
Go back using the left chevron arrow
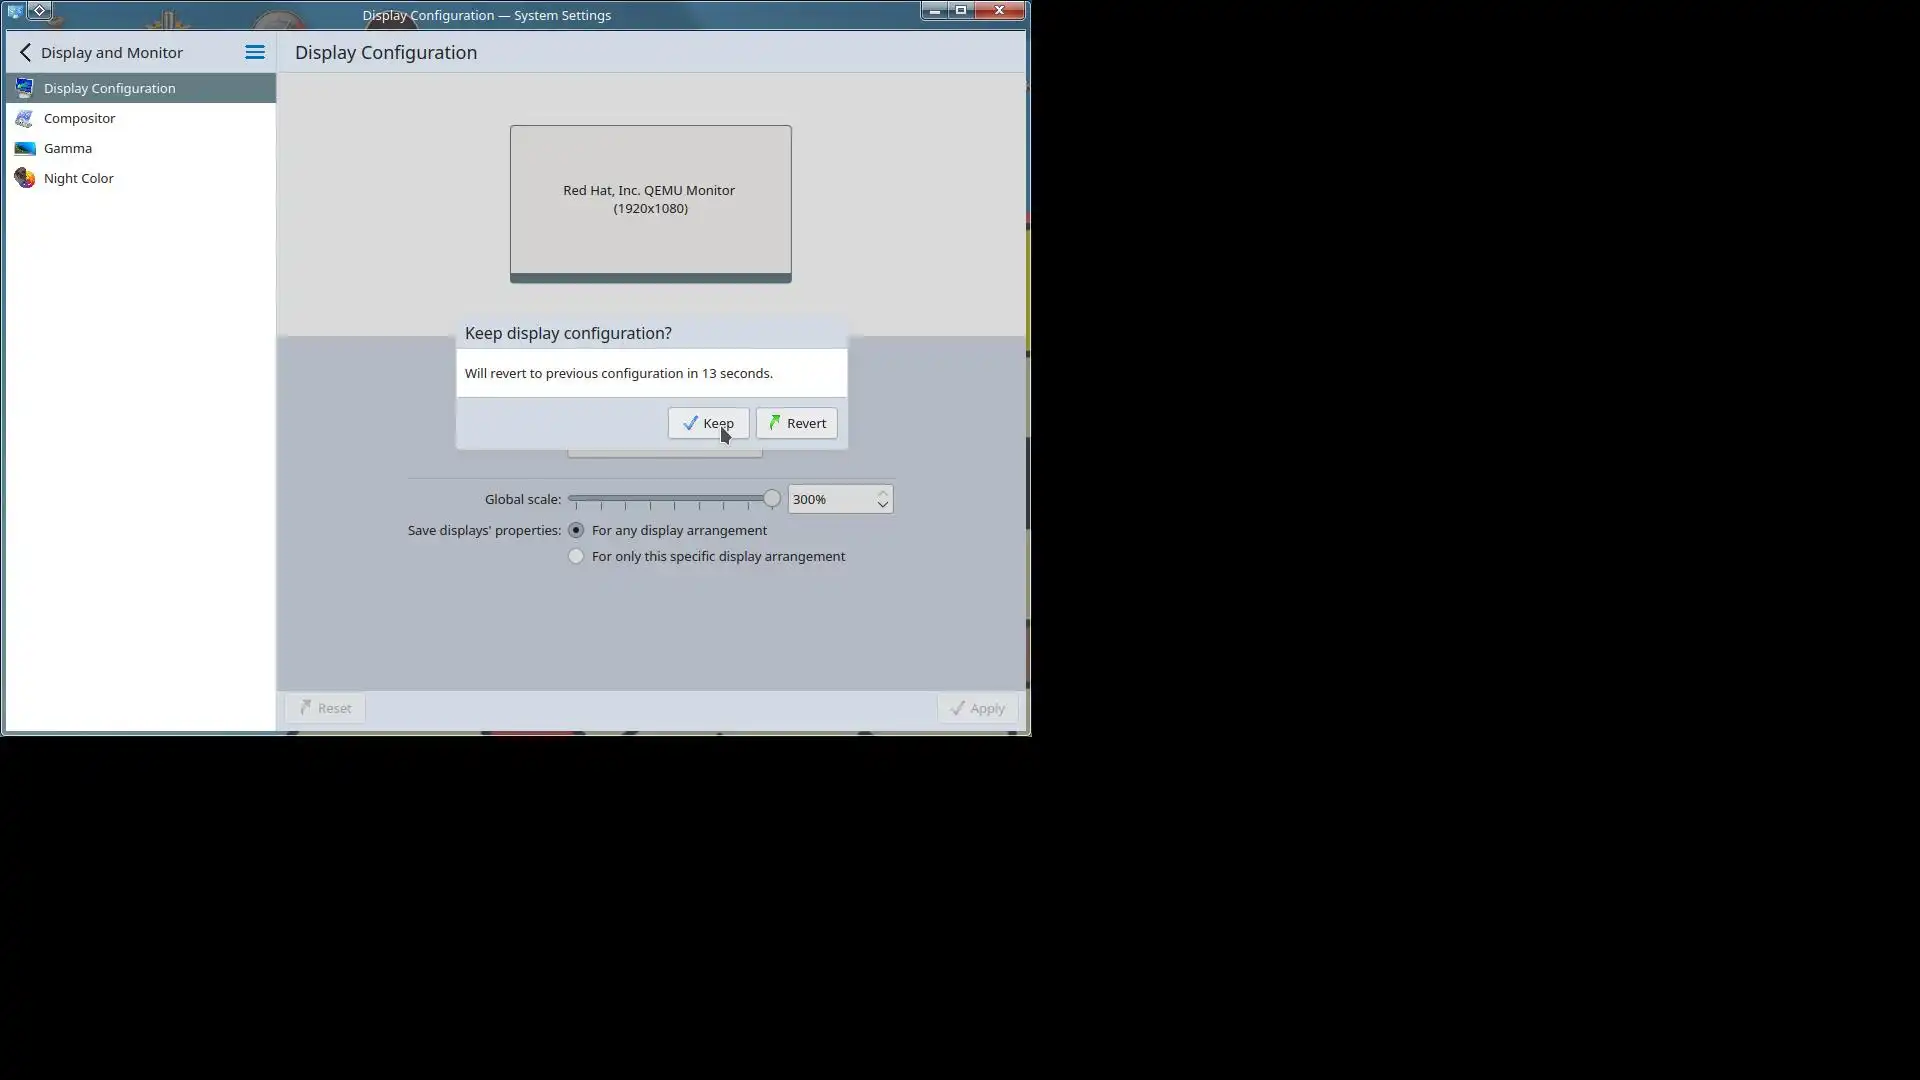(x=25, y=52)
